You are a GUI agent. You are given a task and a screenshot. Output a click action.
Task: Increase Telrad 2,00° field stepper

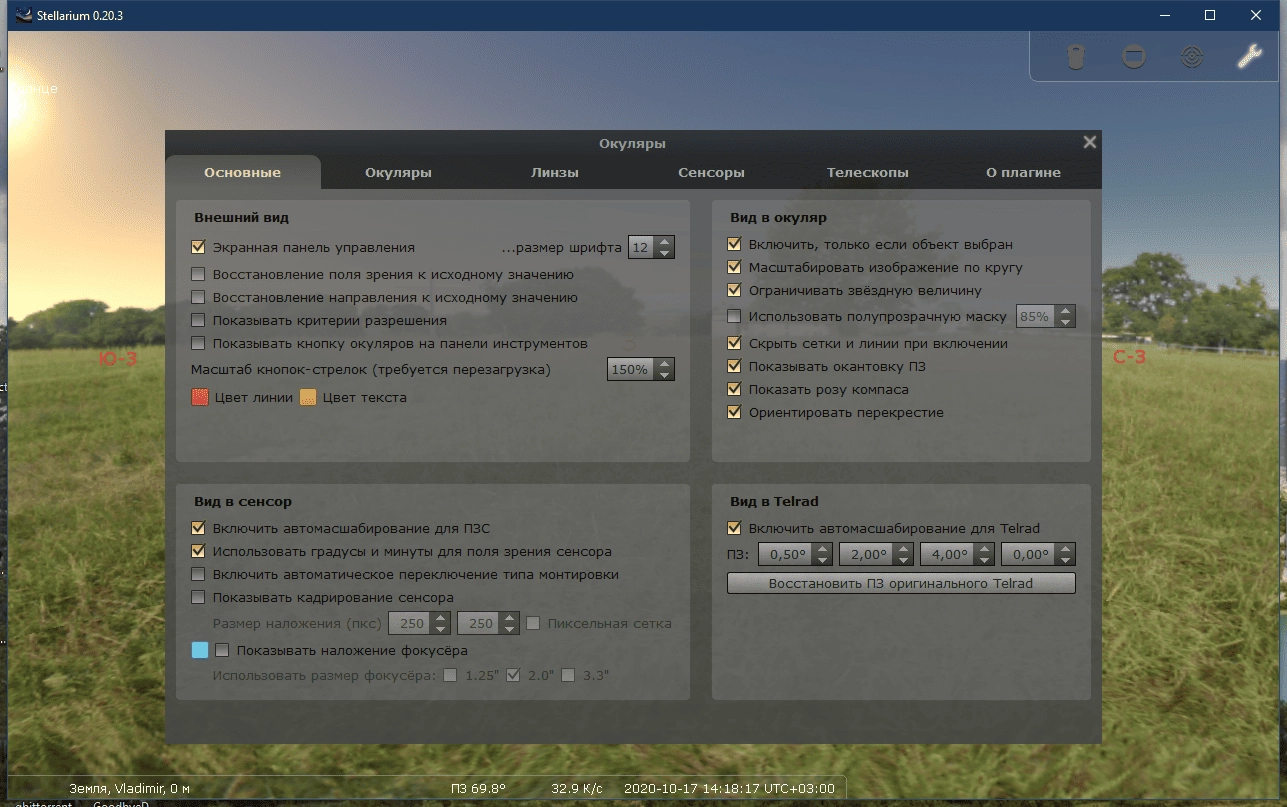pyautogui.click(x=904, y=549)
